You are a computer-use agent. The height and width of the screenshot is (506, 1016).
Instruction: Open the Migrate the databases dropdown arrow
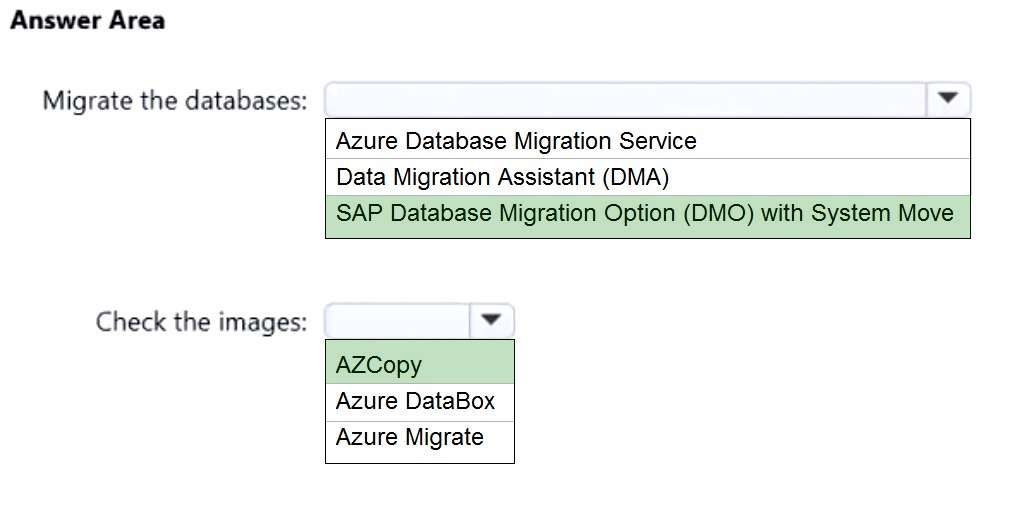pyautogui.click(x=948, y=99)
